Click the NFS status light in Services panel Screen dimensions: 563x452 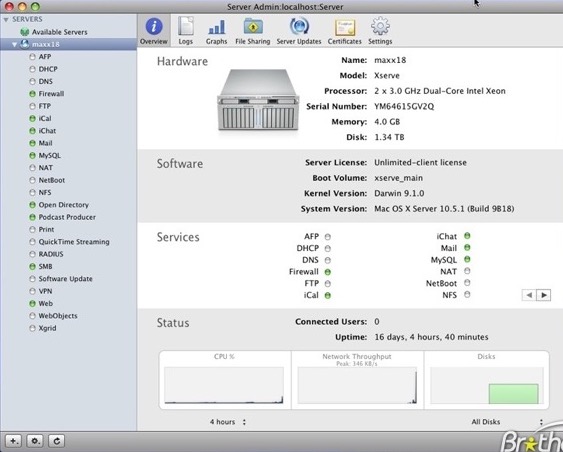(x=467, y=295)
